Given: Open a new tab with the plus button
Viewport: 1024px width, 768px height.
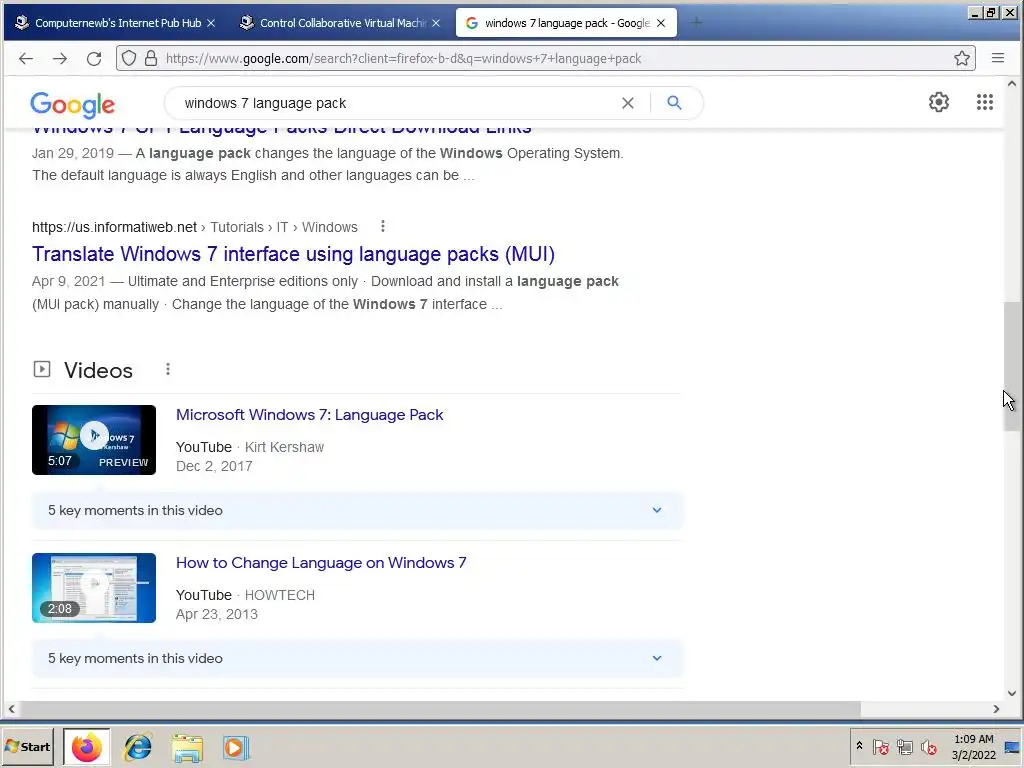Looking at the screenshot, I should (697, 23).
